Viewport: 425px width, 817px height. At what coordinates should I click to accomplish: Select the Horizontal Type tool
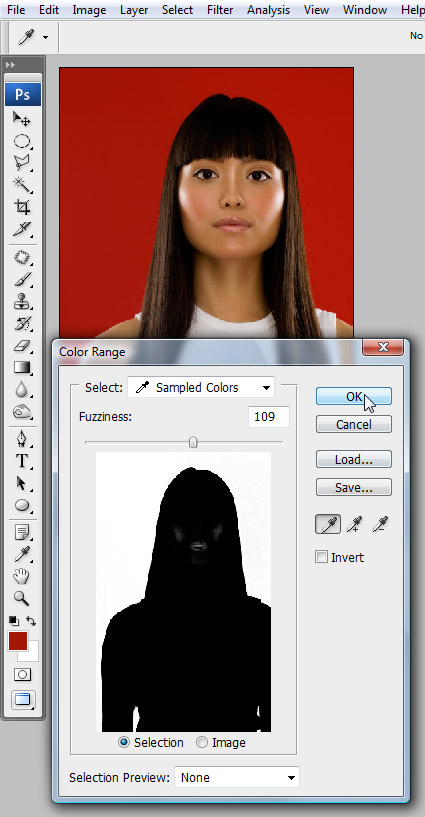tap(22, 461)
